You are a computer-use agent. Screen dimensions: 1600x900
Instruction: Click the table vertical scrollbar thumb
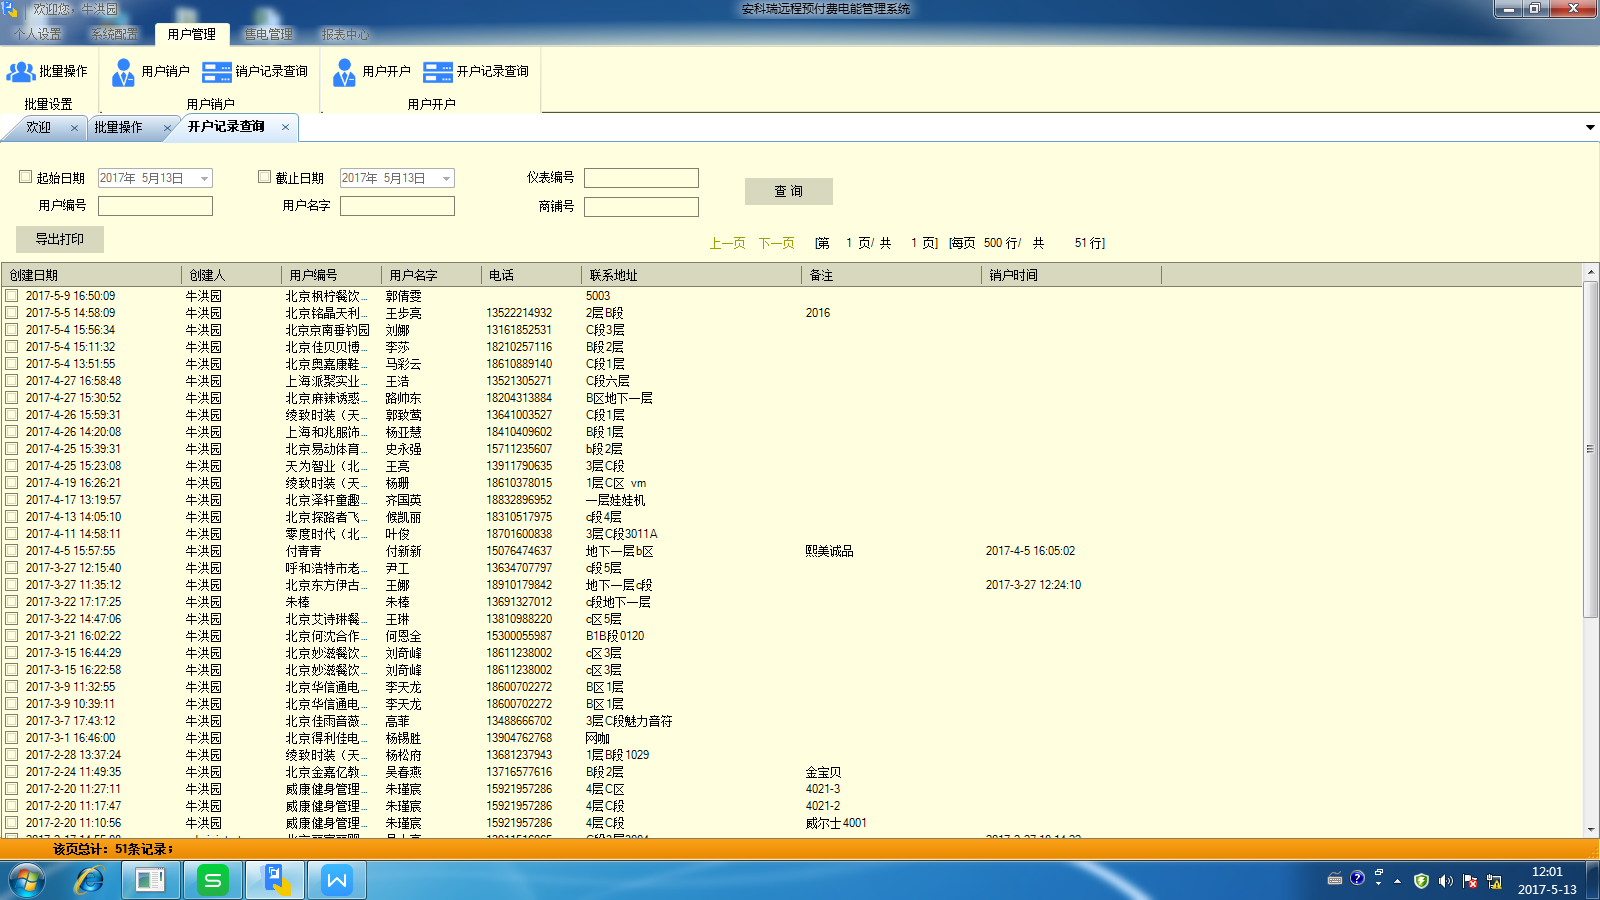1590,449
